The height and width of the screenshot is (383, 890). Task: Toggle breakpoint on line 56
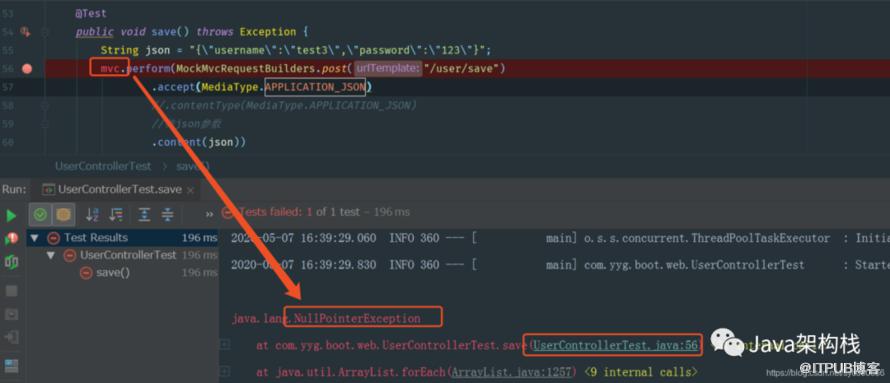27,69
